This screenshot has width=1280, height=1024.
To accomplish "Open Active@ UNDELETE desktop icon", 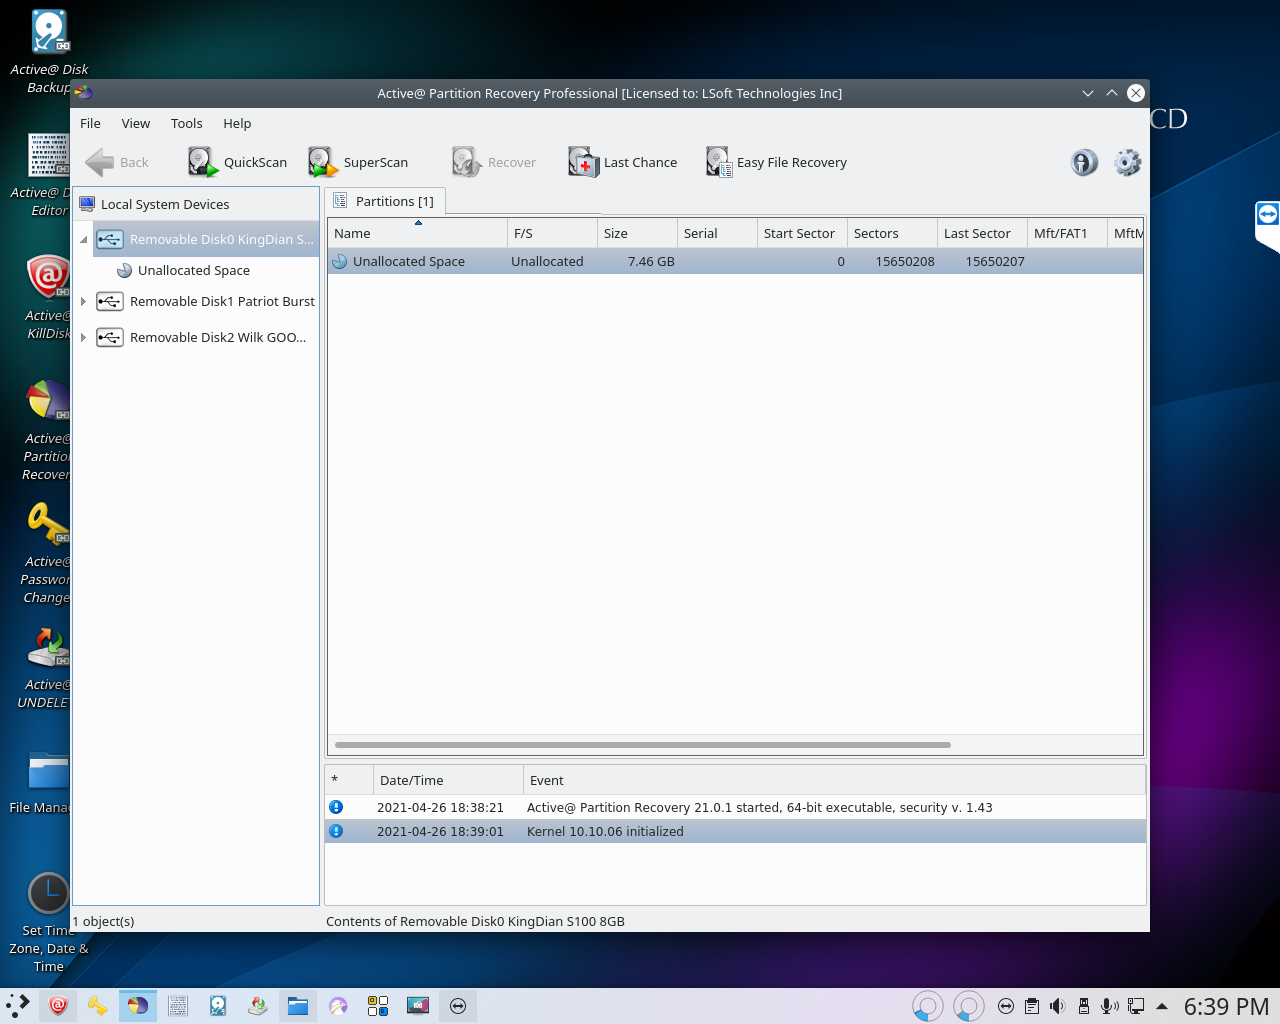I will pos(45,667).
